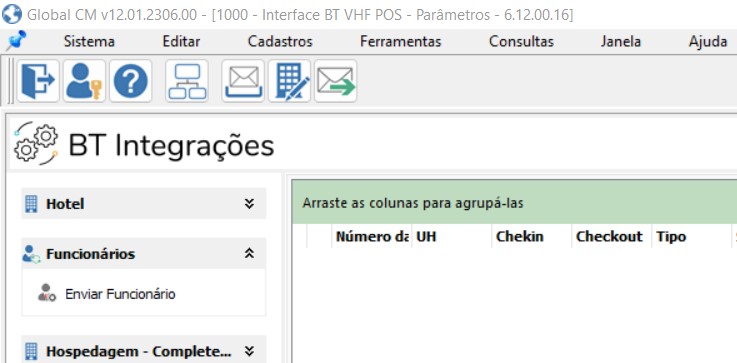Open the Cadastros menu
Screen dimensions: 737x363
click(280, 41)
